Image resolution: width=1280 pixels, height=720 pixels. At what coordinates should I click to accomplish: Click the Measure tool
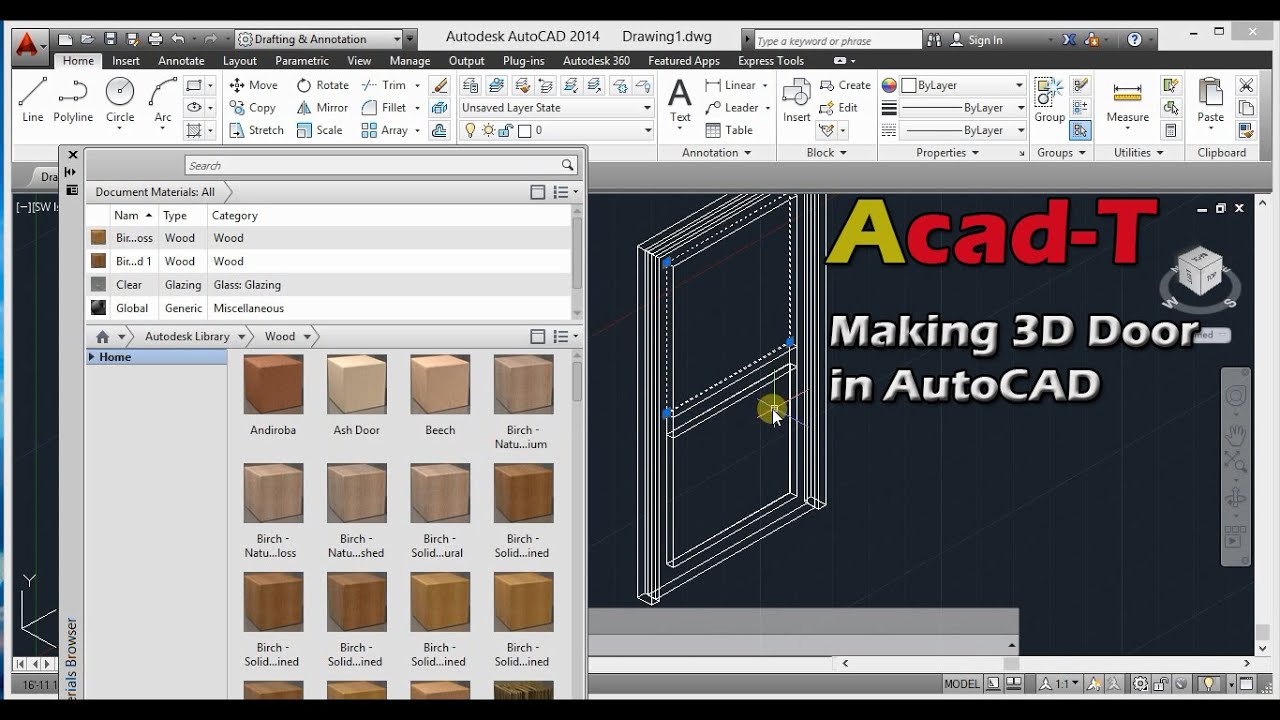pyautogui.click(x=1127, y=100)
